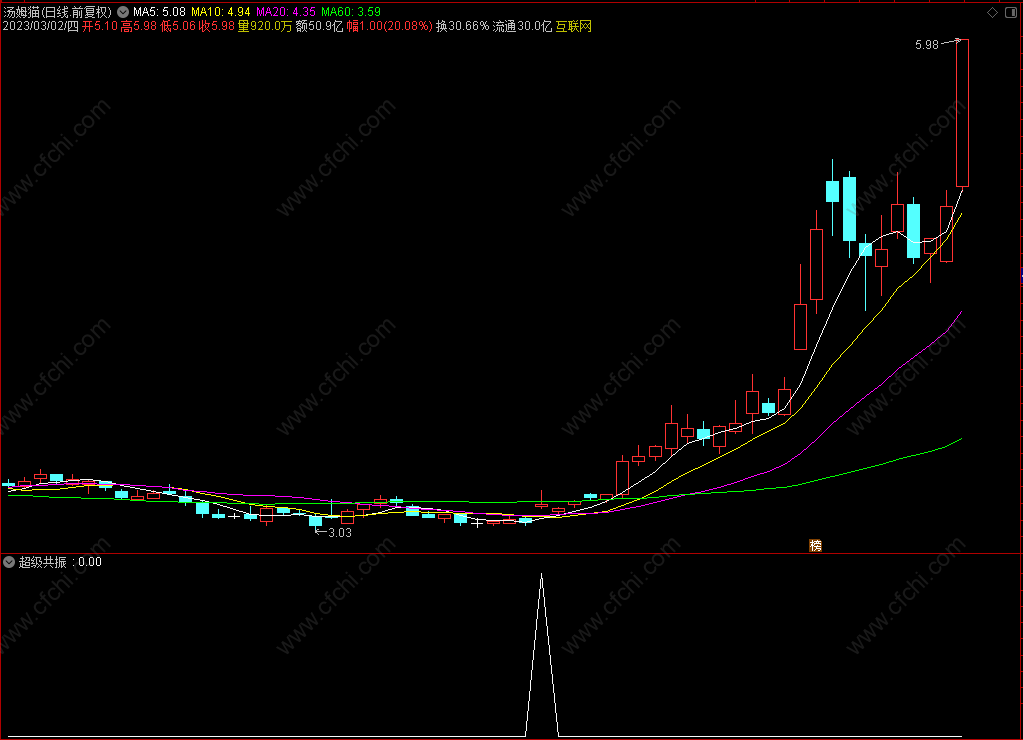Click the turnover rate 换30.66%
The image size is (1023, 740).
[x=463, y=26]
